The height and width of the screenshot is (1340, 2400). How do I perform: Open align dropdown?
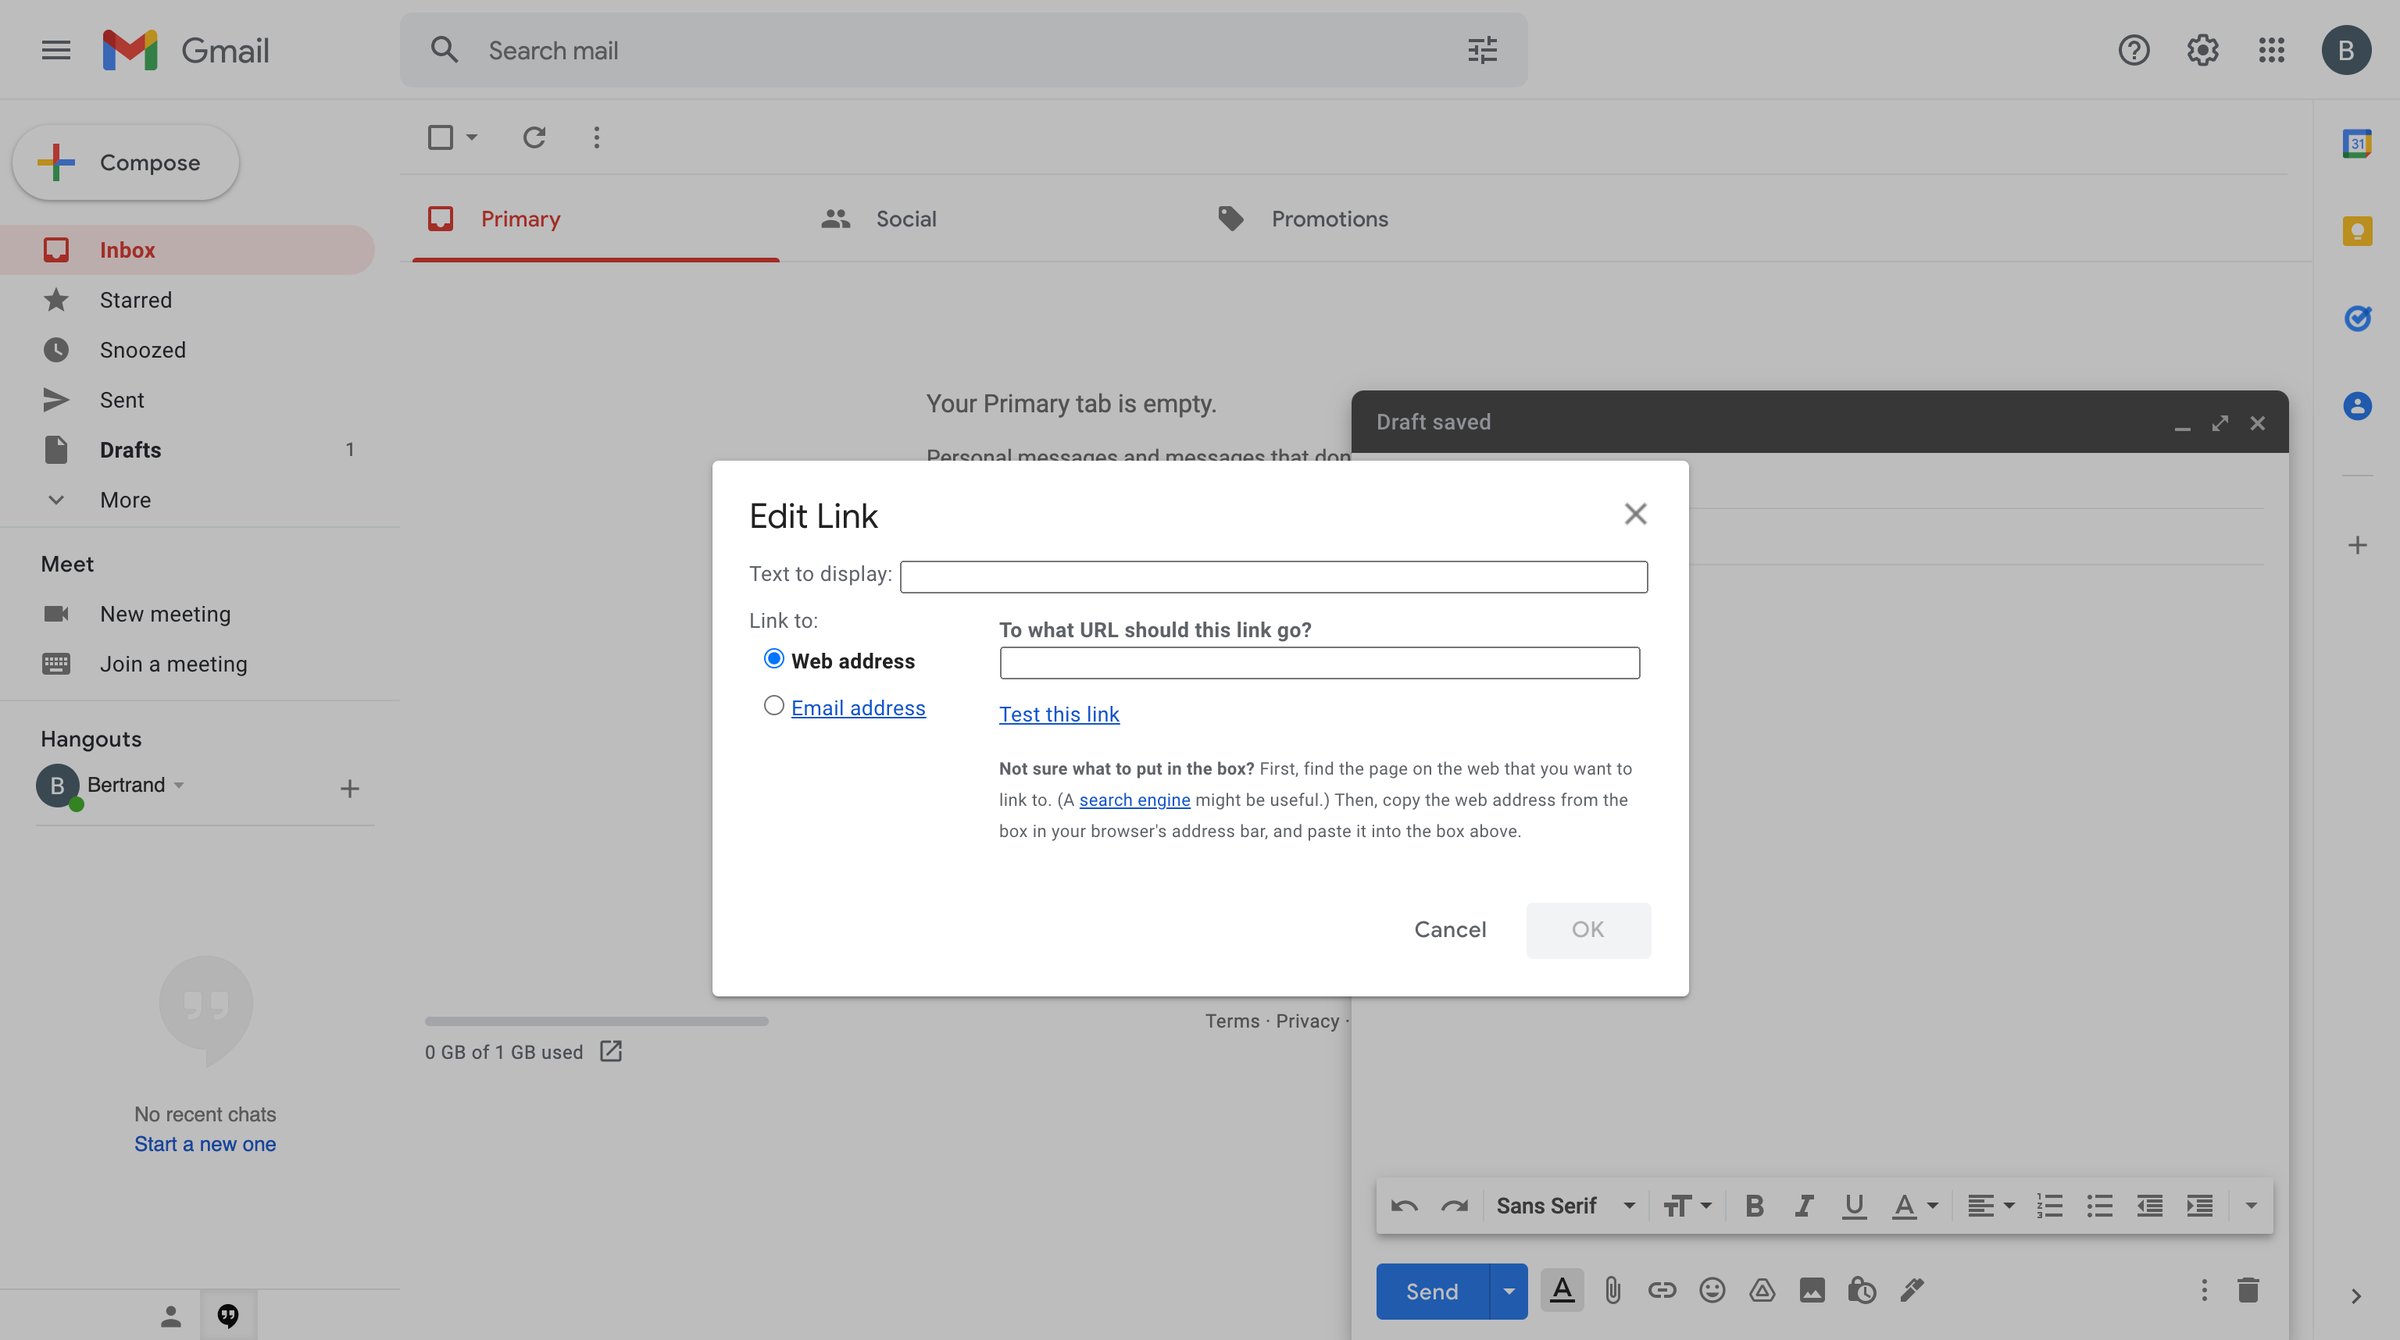tap(1990, 1206)
